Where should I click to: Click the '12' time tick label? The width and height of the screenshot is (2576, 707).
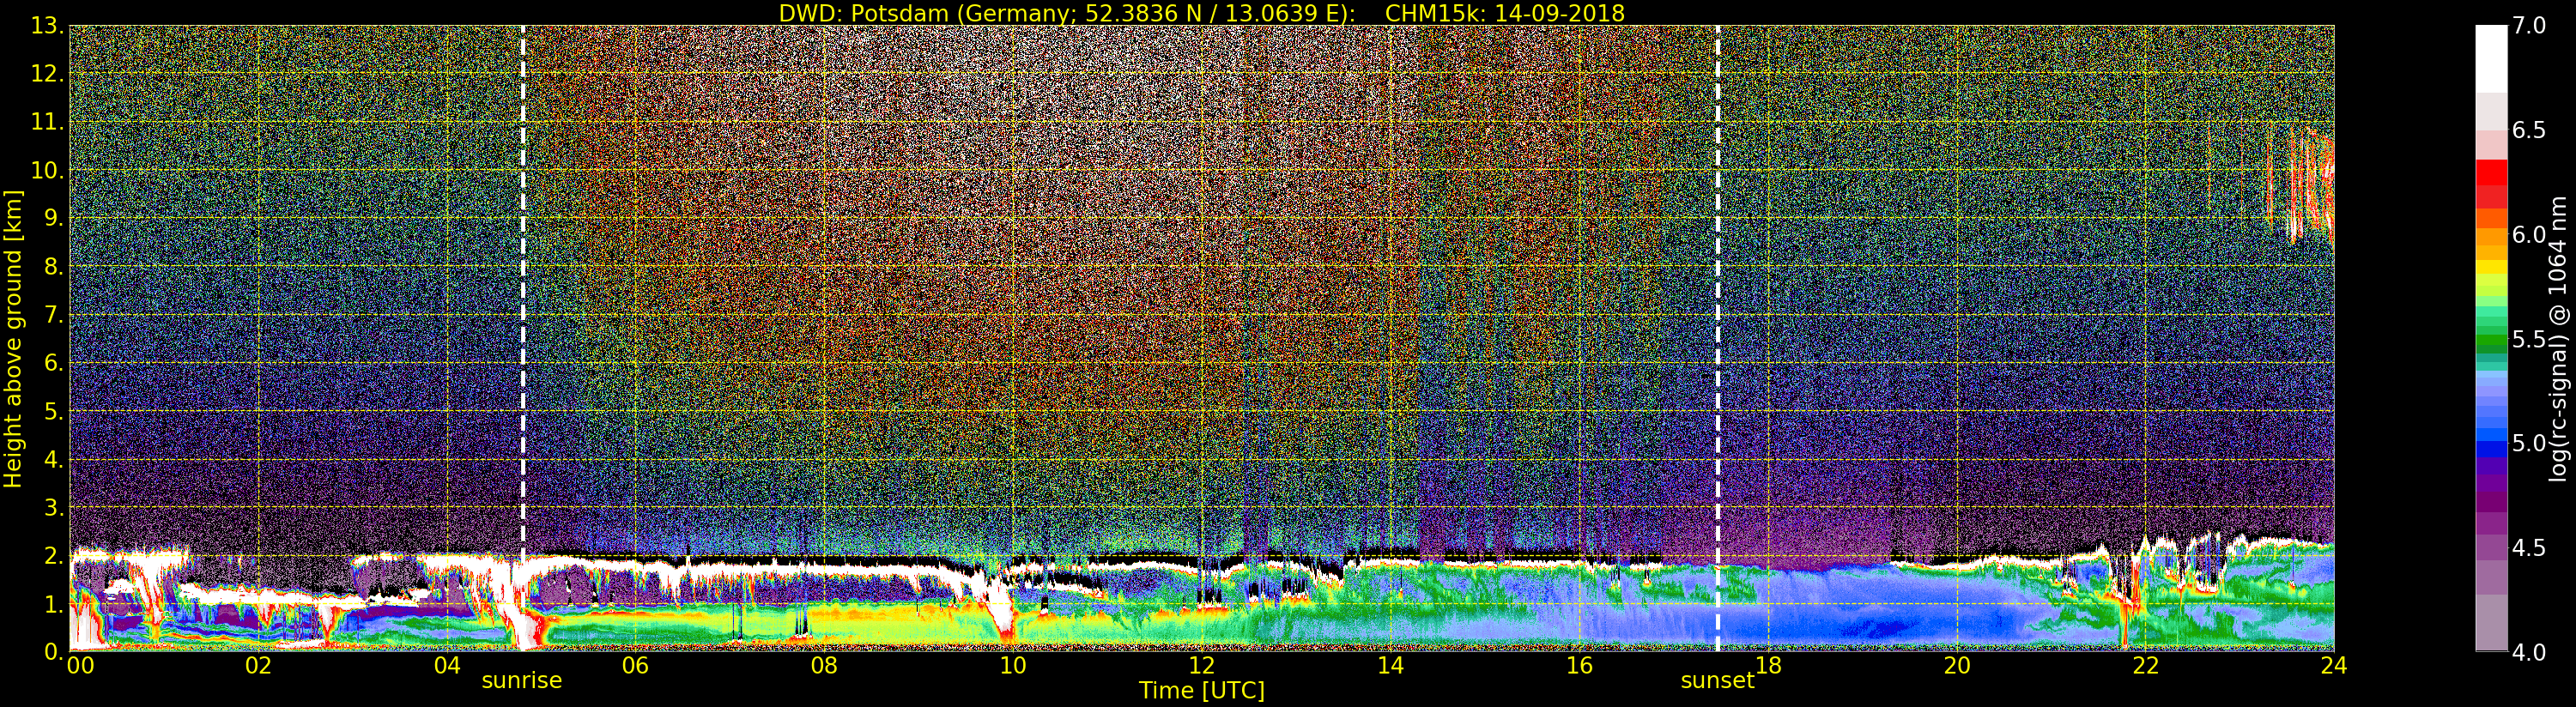1202,665
